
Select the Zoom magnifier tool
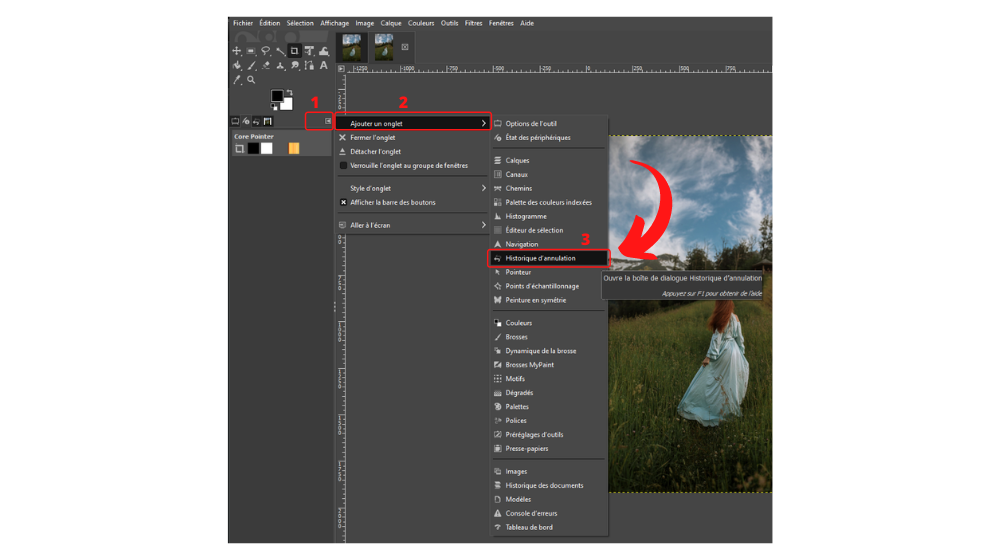pyautogui.click(x=251, y=80)
